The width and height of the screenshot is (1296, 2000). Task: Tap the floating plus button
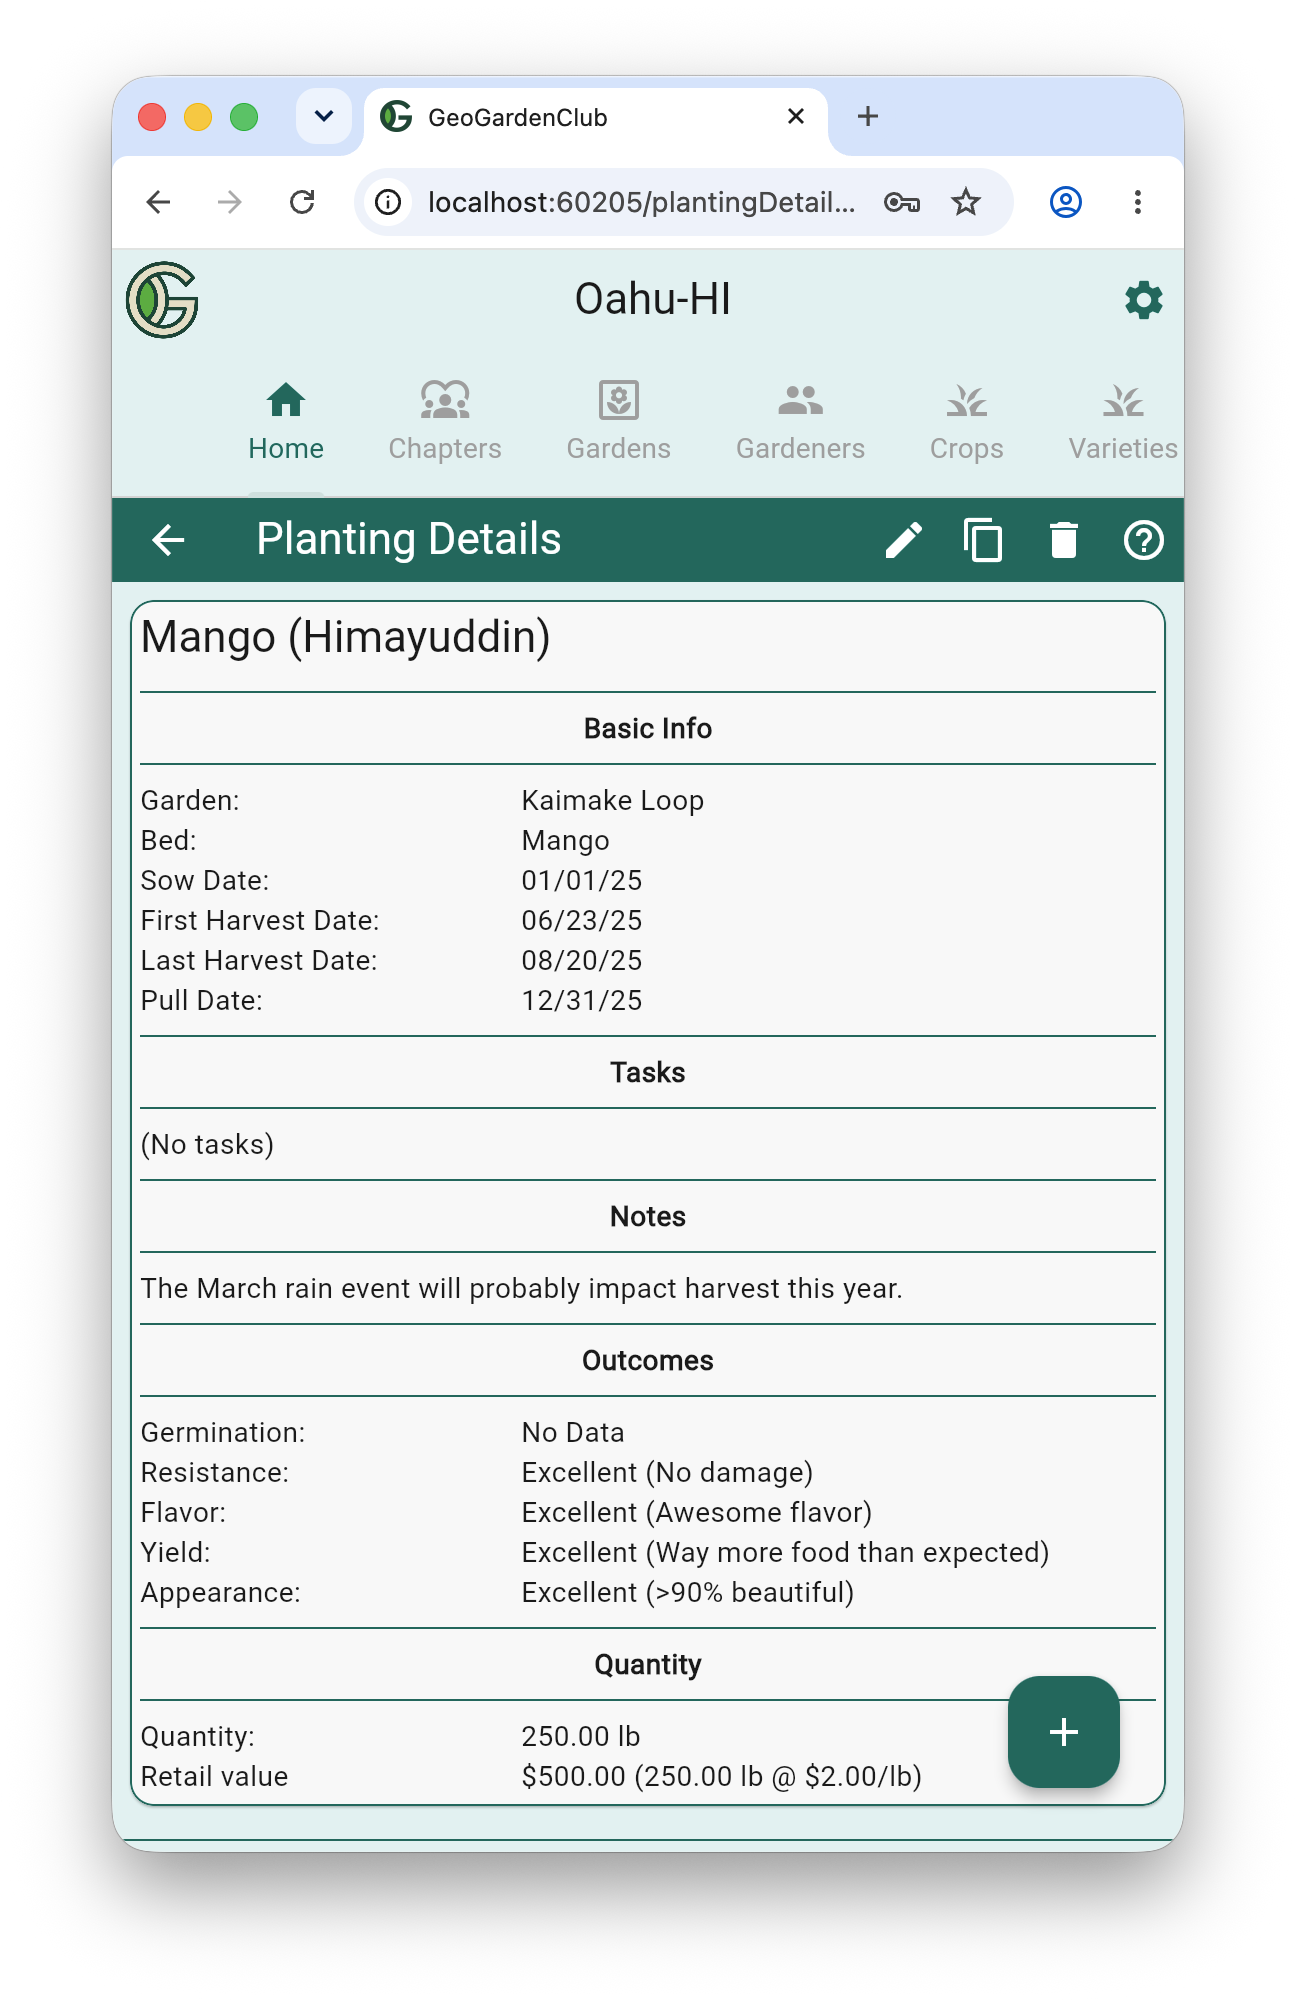[1063, 1731]
